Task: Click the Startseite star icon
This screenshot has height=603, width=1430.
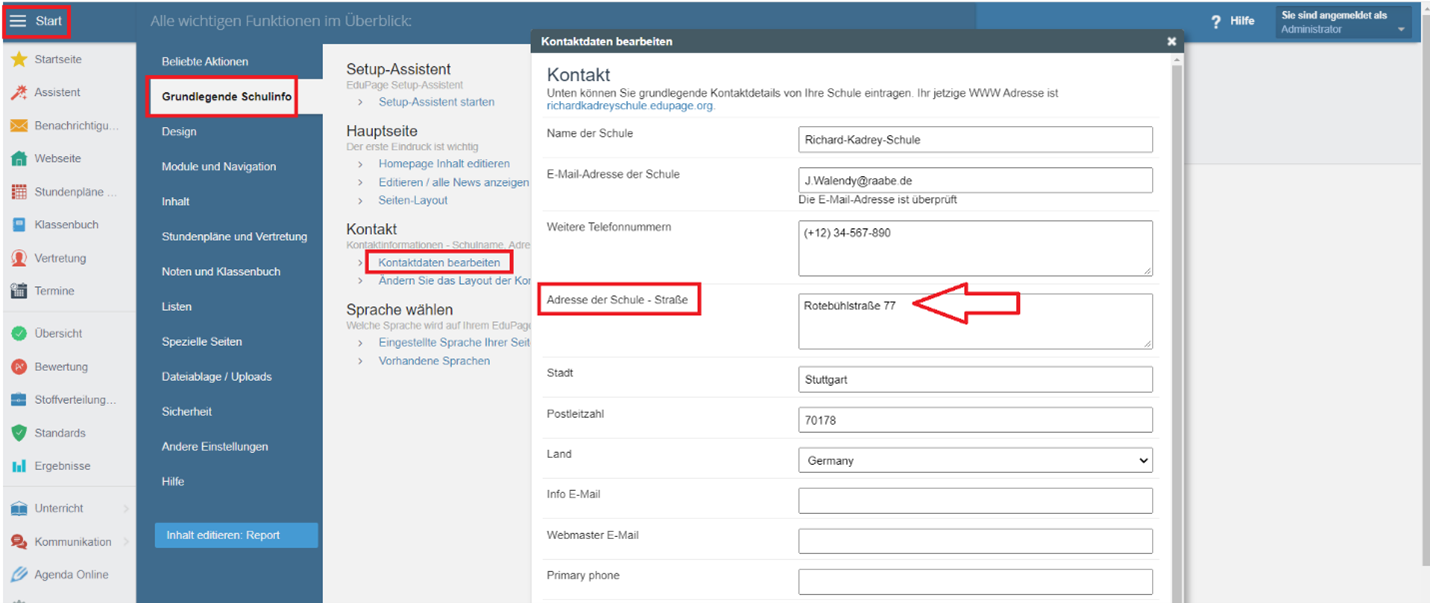Action: [x=18, y=59]
